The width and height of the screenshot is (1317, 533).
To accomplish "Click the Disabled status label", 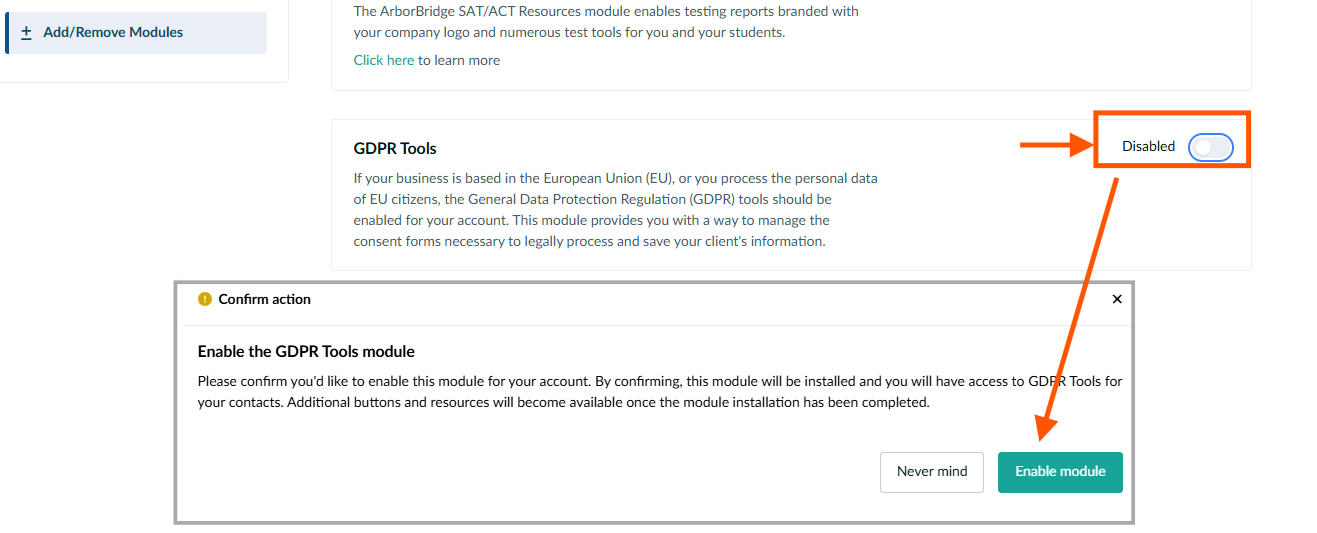I will (1148, 146).
